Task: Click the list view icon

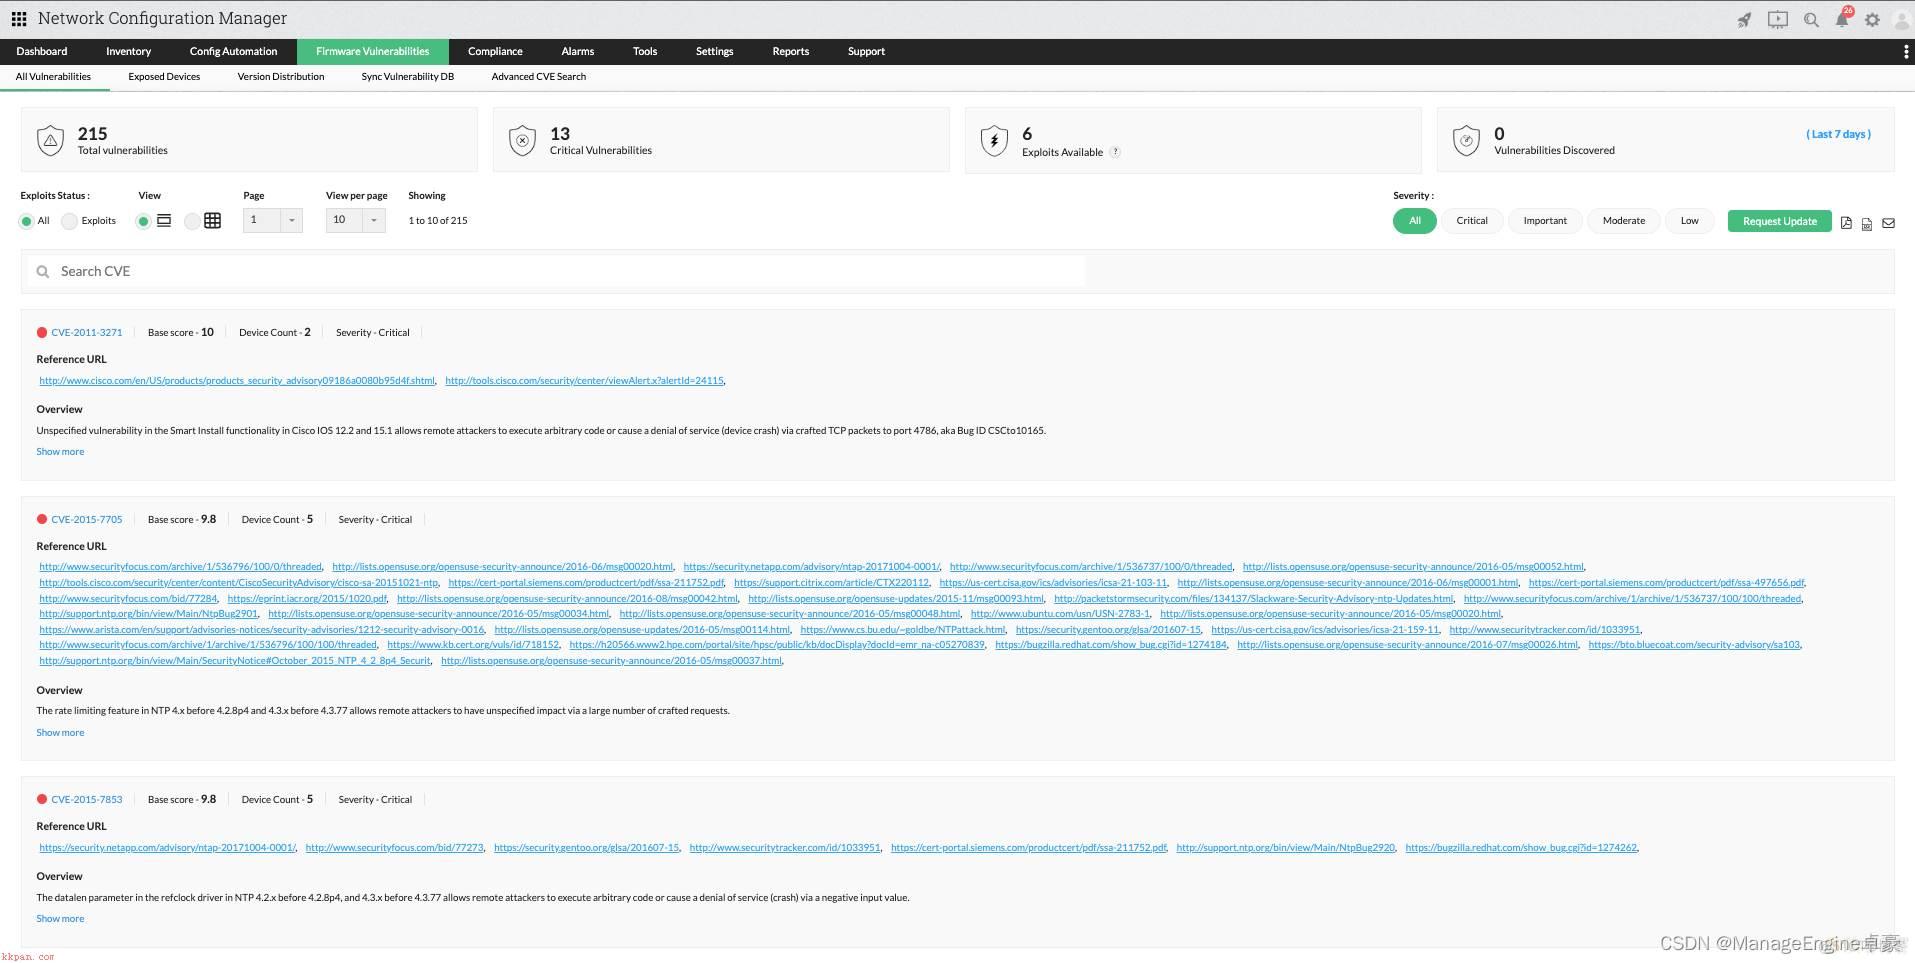Action: [x=164, y=220]
